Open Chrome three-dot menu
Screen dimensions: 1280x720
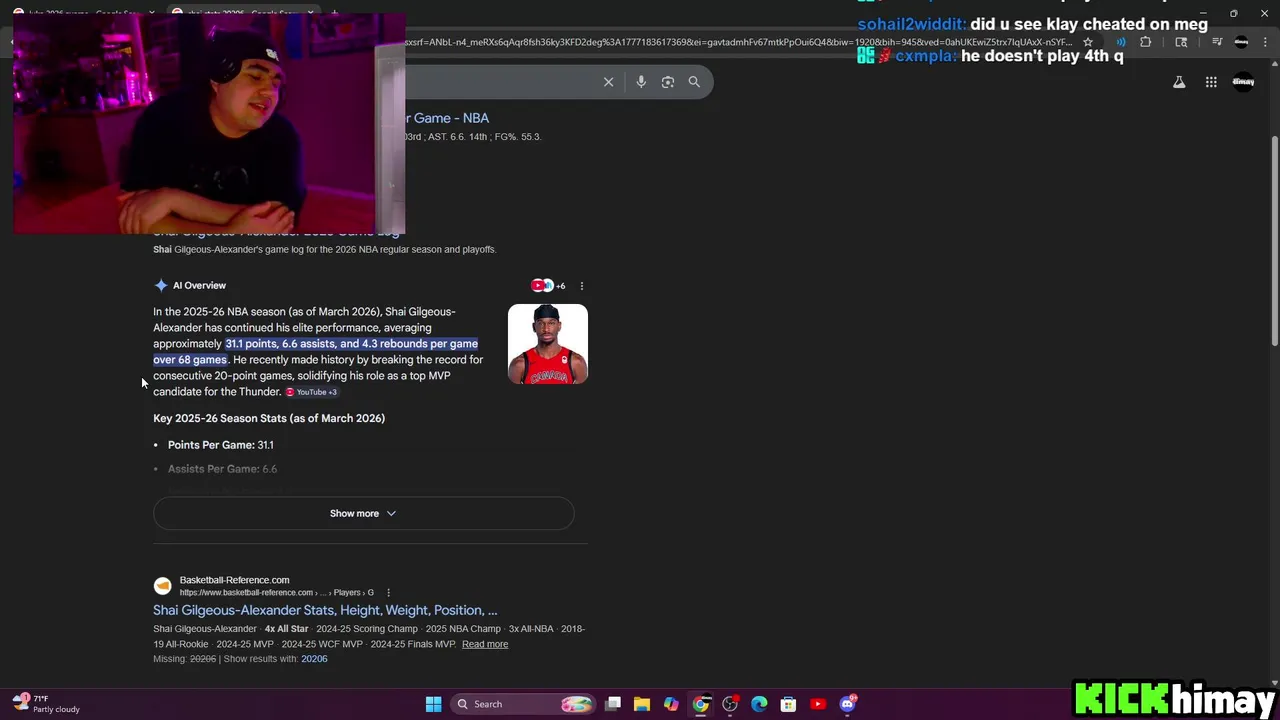(x=1264, y=42)
